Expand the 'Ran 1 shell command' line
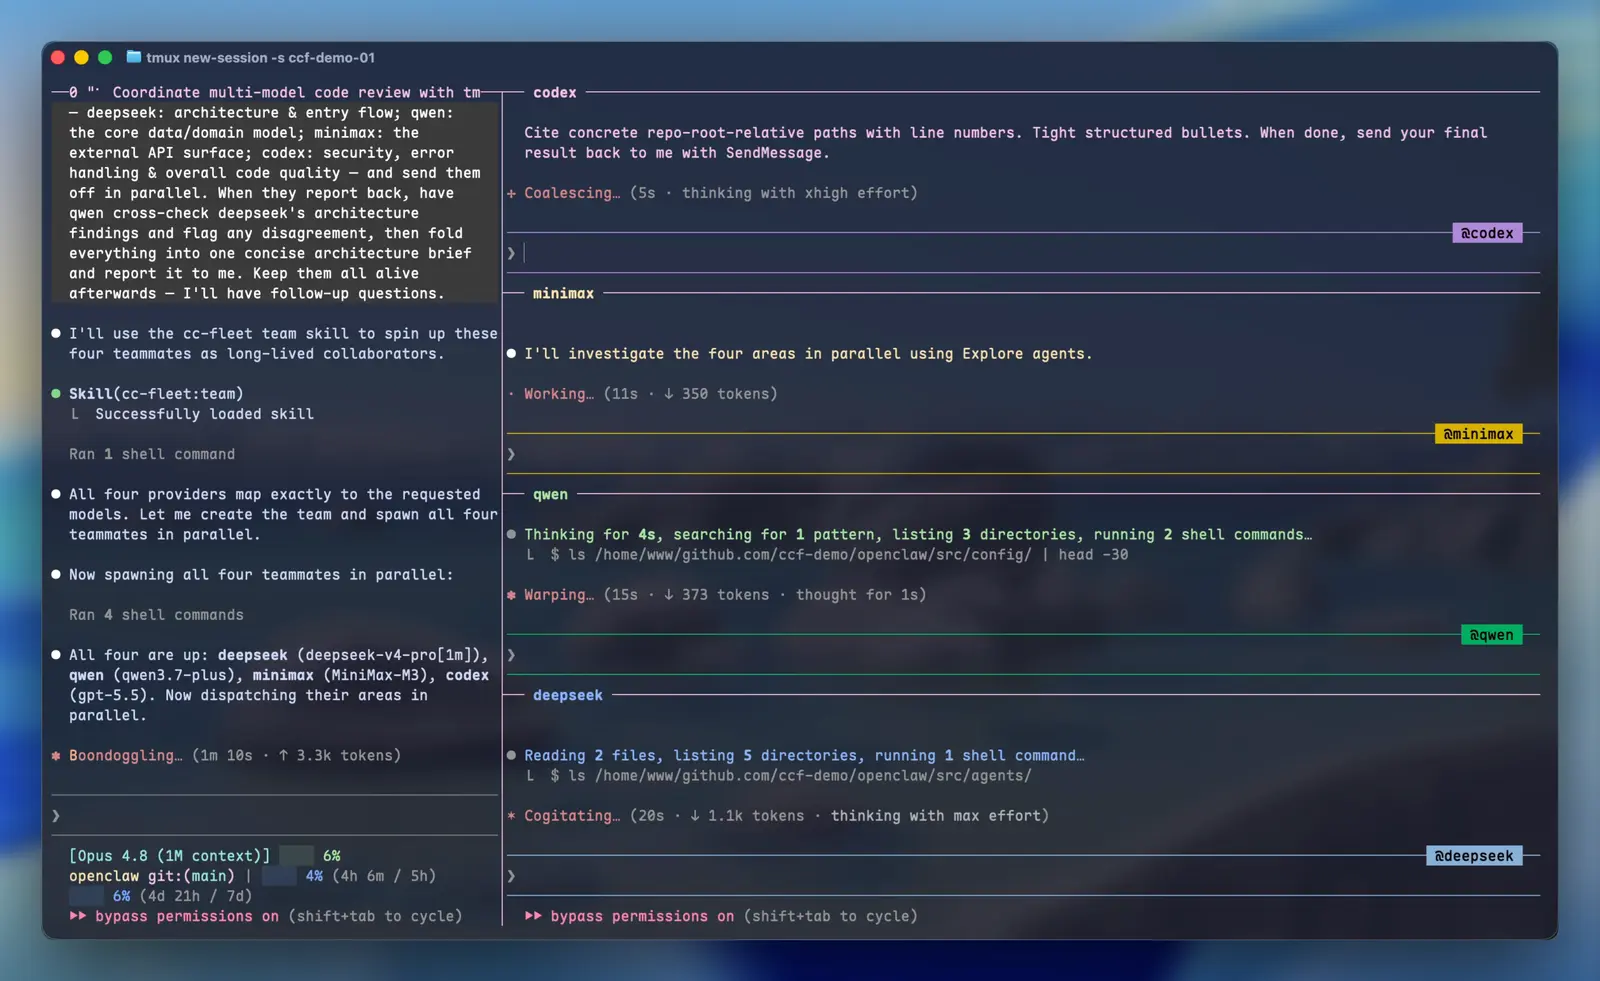This screenshot has width=1600, height=981. (152, 454)
